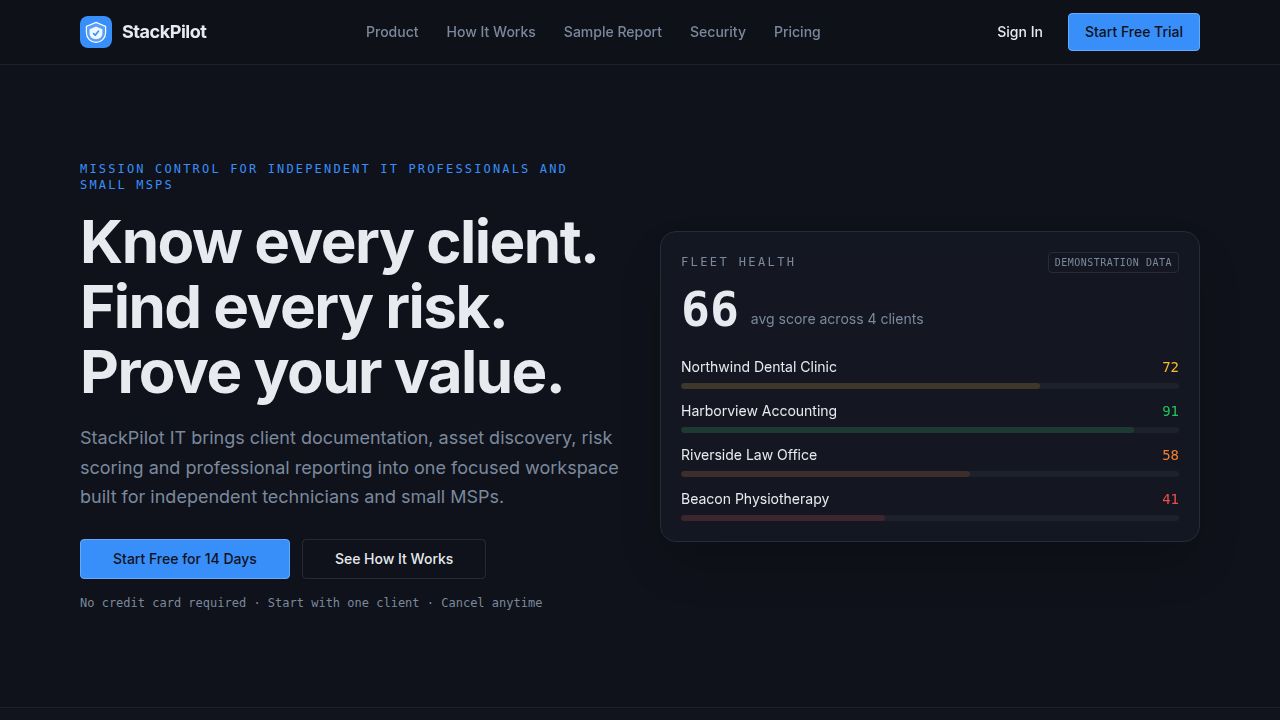
Task: Select the Beacon Physiotherapy client name
Action: pos(755,499)
